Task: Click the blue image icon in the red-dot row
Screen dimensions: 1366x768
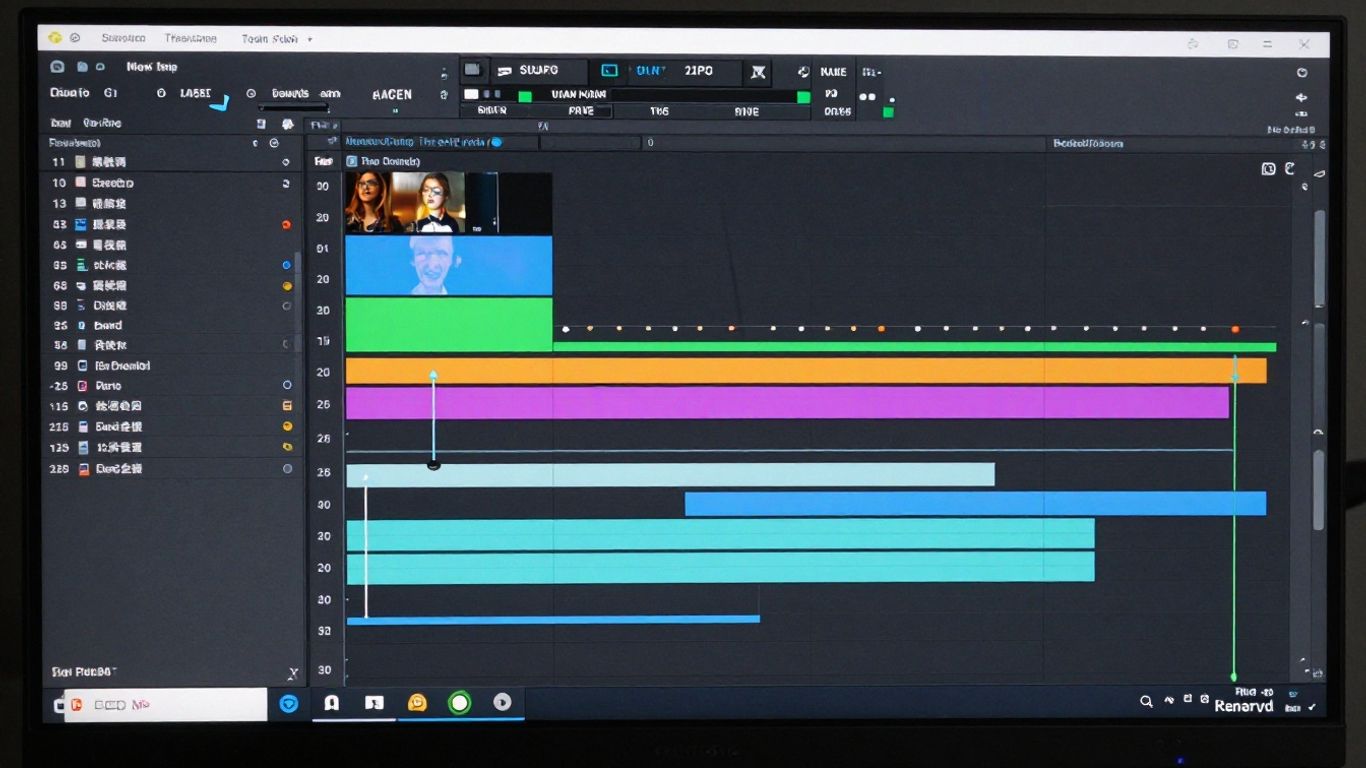Action: point(81,225)
